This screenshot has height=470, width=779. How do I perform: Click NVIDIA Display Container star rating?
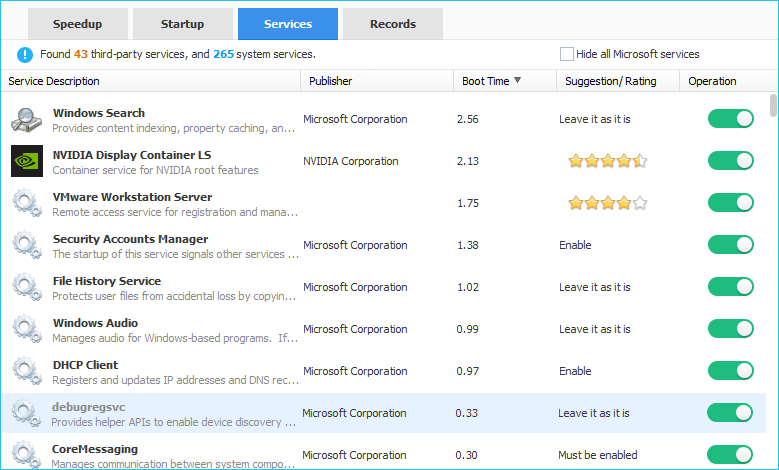pyautogui.click(x=608, y=161)
